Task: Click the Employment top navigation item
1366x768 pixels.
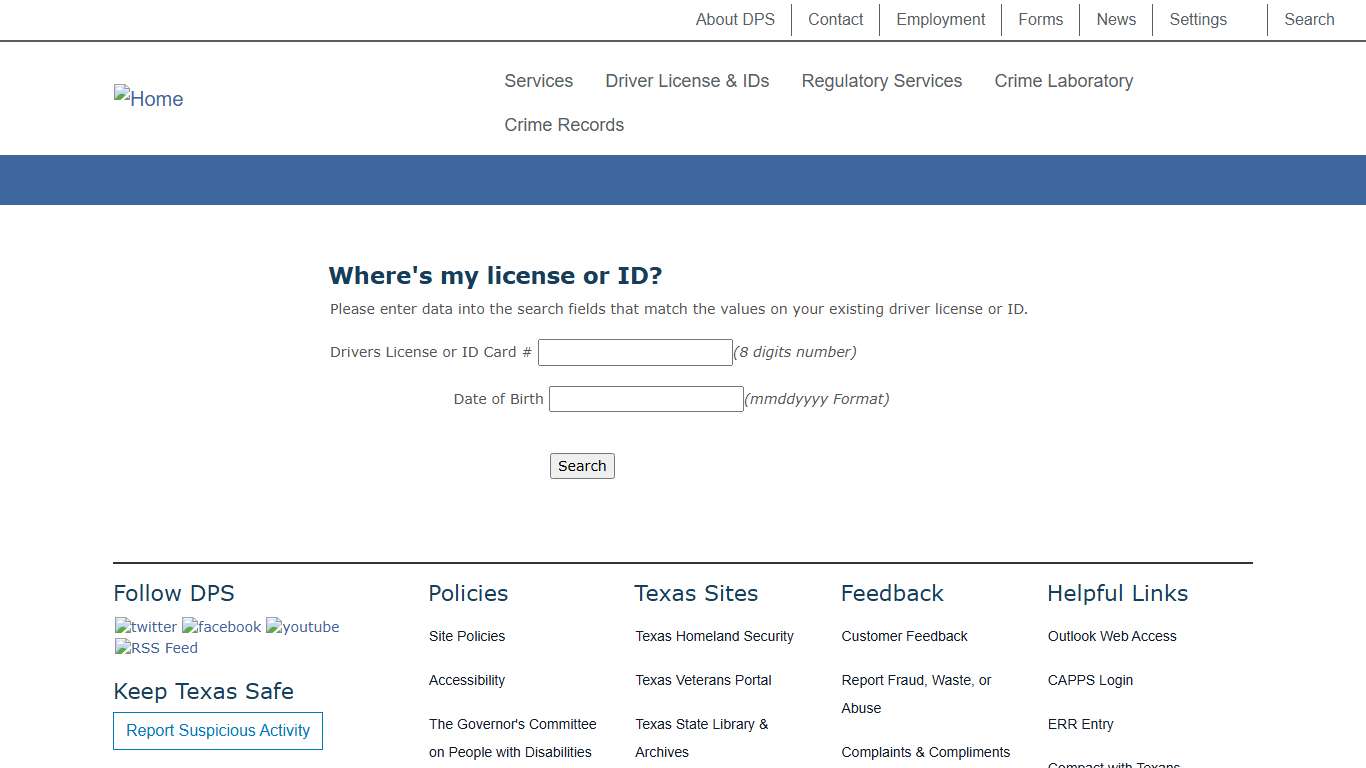Action: pos(939,19)
